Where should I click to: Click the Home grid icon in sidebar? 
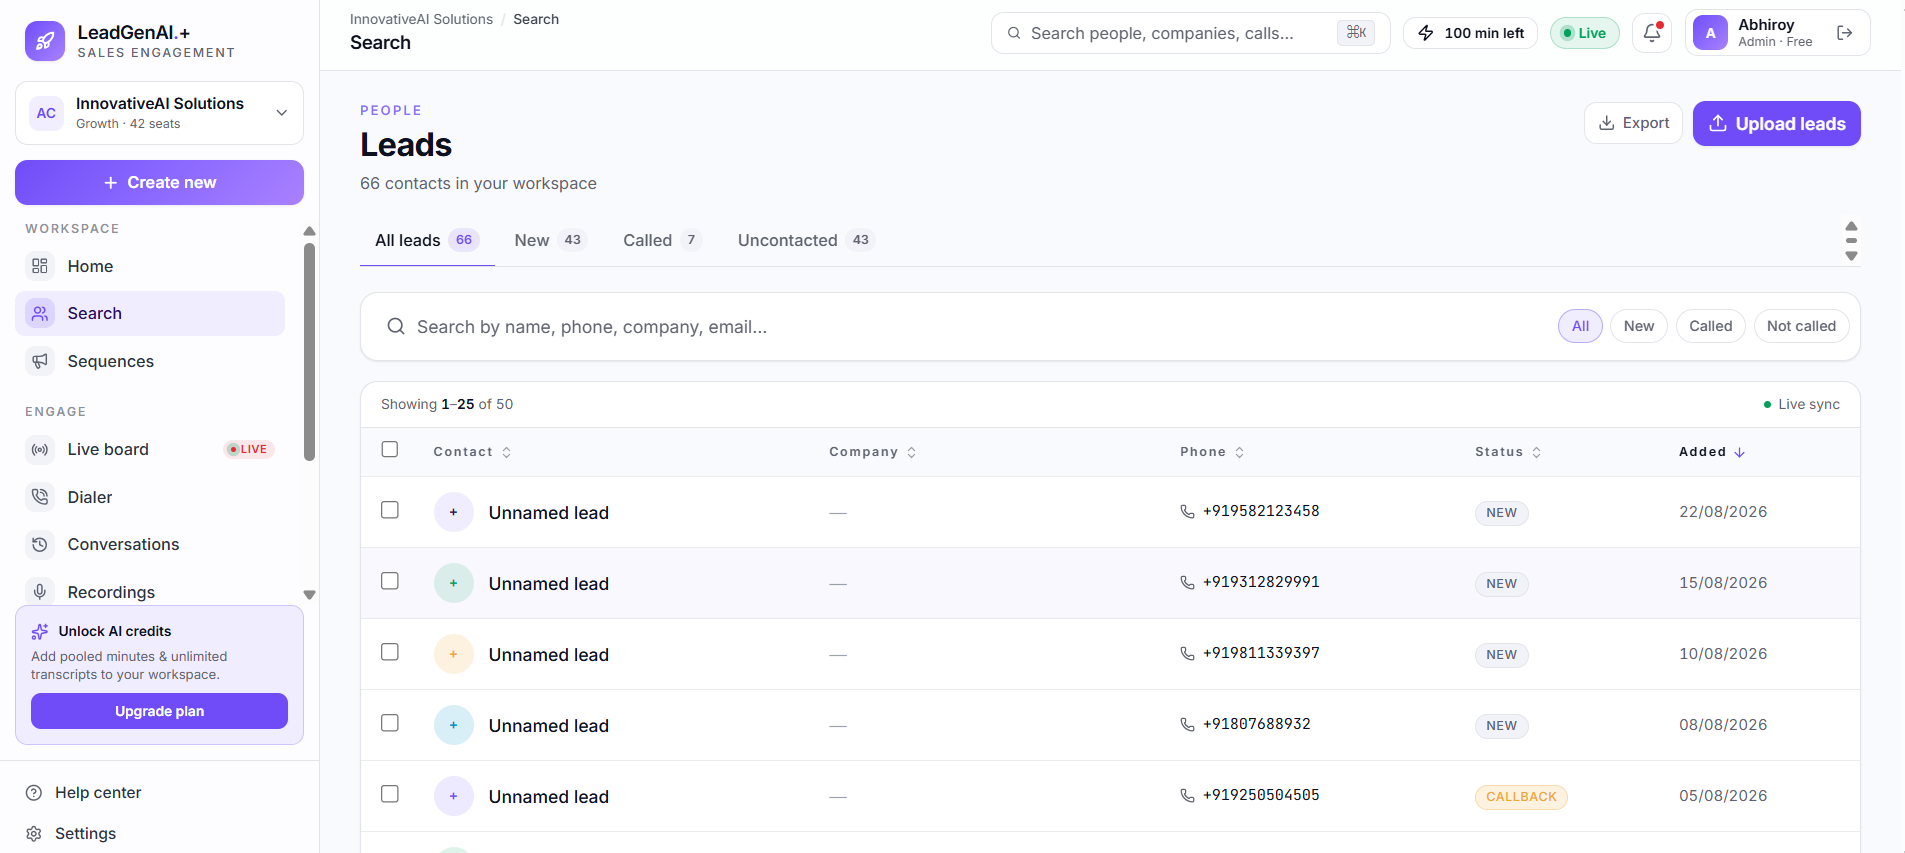pos(40,266)
